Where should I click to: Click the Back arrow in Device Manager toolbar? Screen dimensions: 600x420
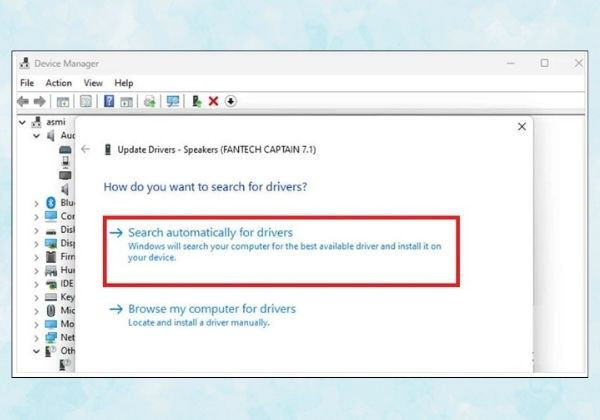tap(23, 101)
